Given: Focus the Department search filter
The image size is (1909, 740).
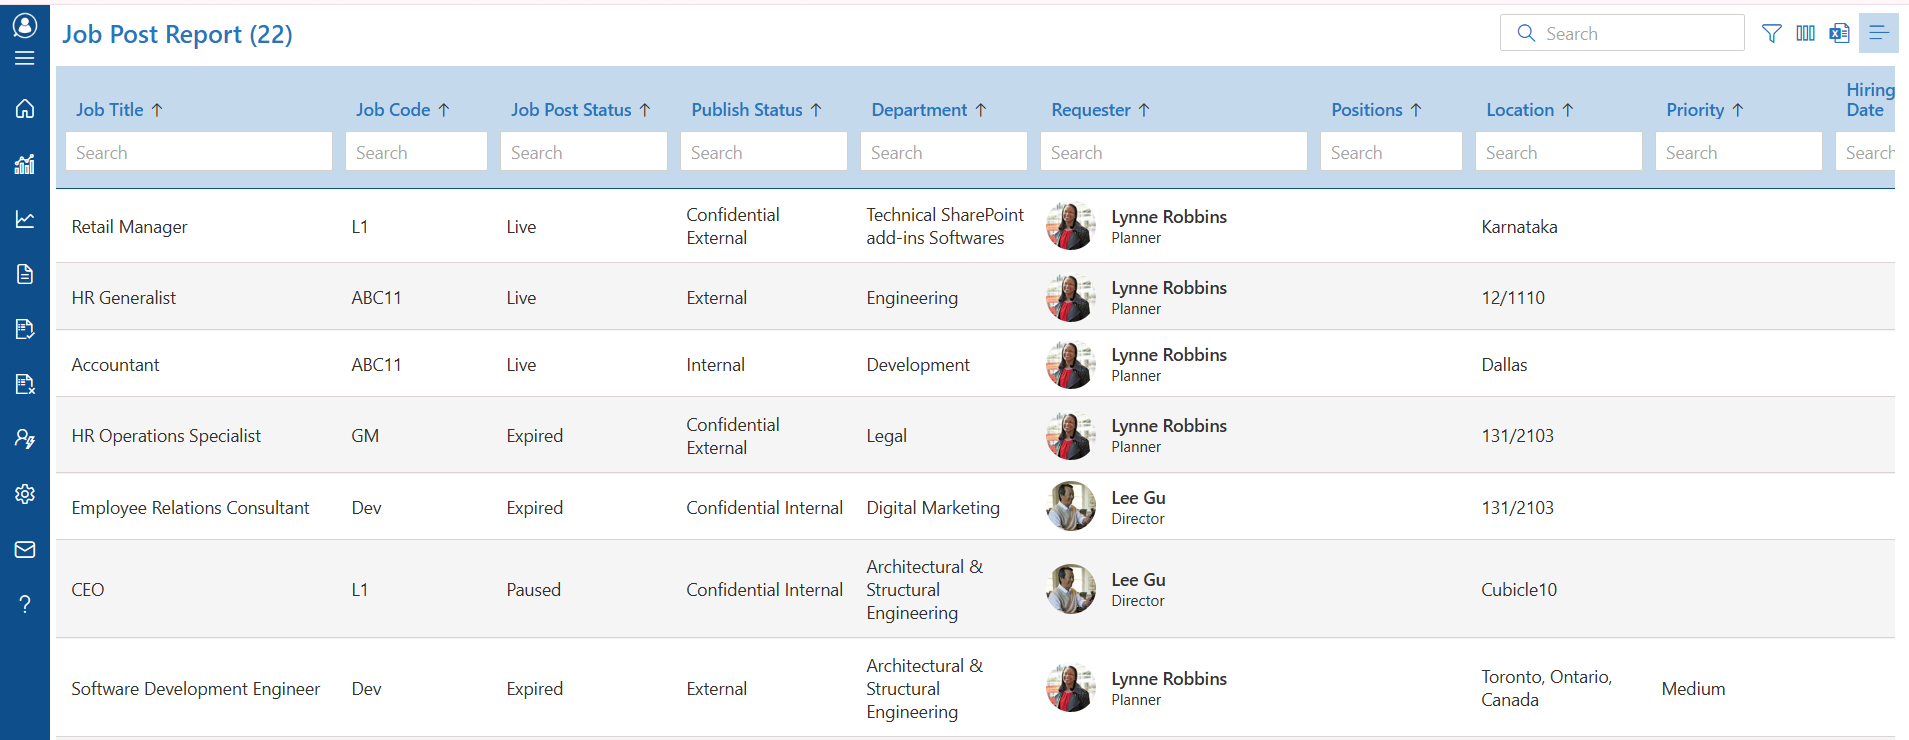Looking at the screenshot, I should (x=944, y=152).
